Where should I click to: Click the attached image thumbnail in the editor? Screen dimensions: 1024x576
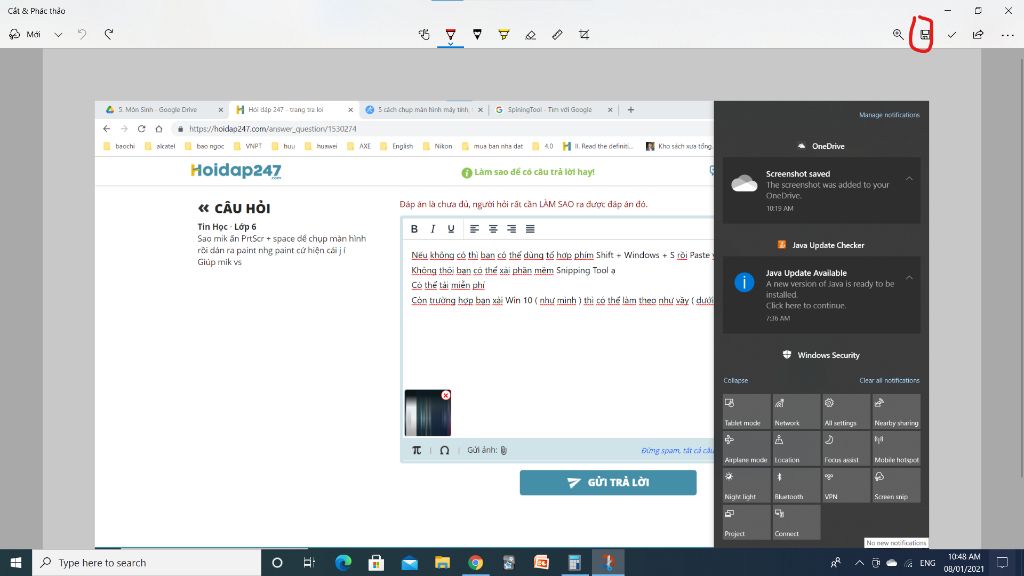(x=427, y=413)
